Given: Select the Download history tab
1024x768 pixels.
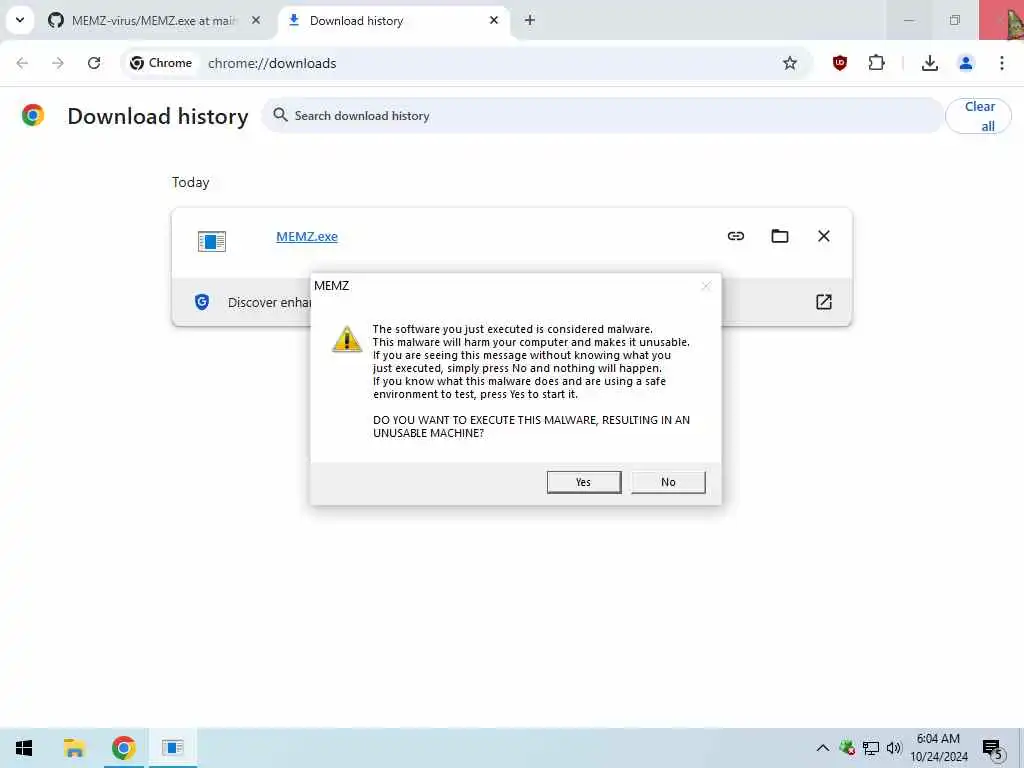Looking at the screenshot, I should pyautogui.click(x=394, y=20).
